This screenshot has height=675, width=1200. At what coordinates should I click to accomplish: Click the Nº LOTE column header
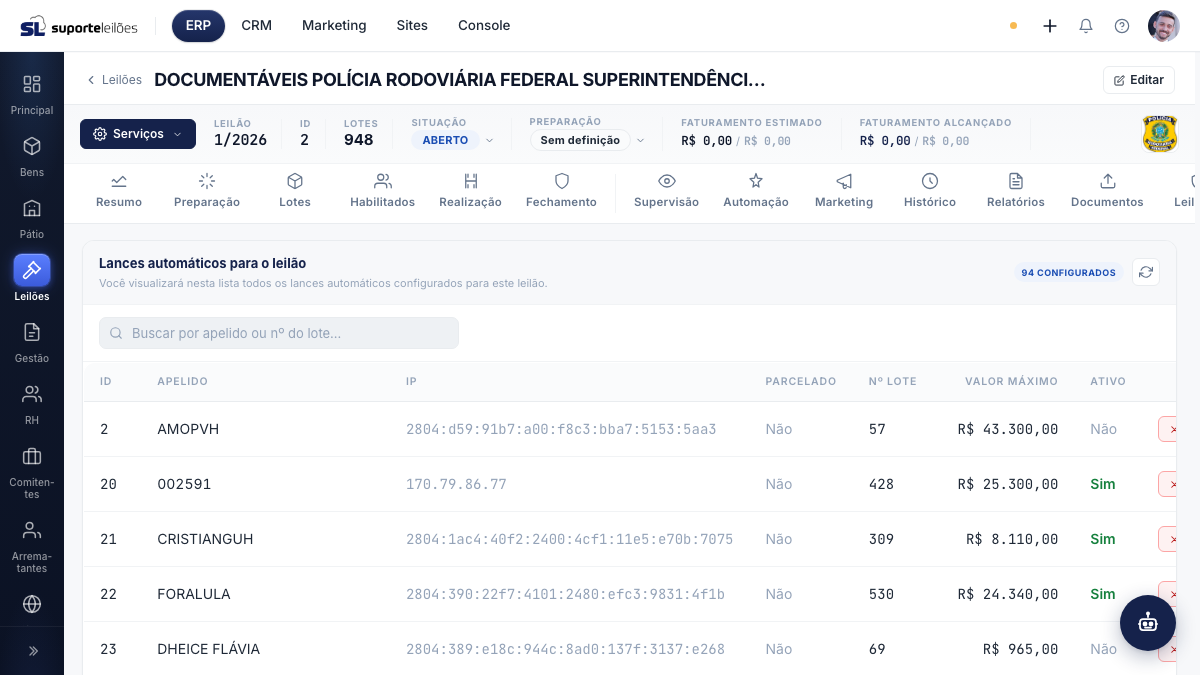coord(893,381)
